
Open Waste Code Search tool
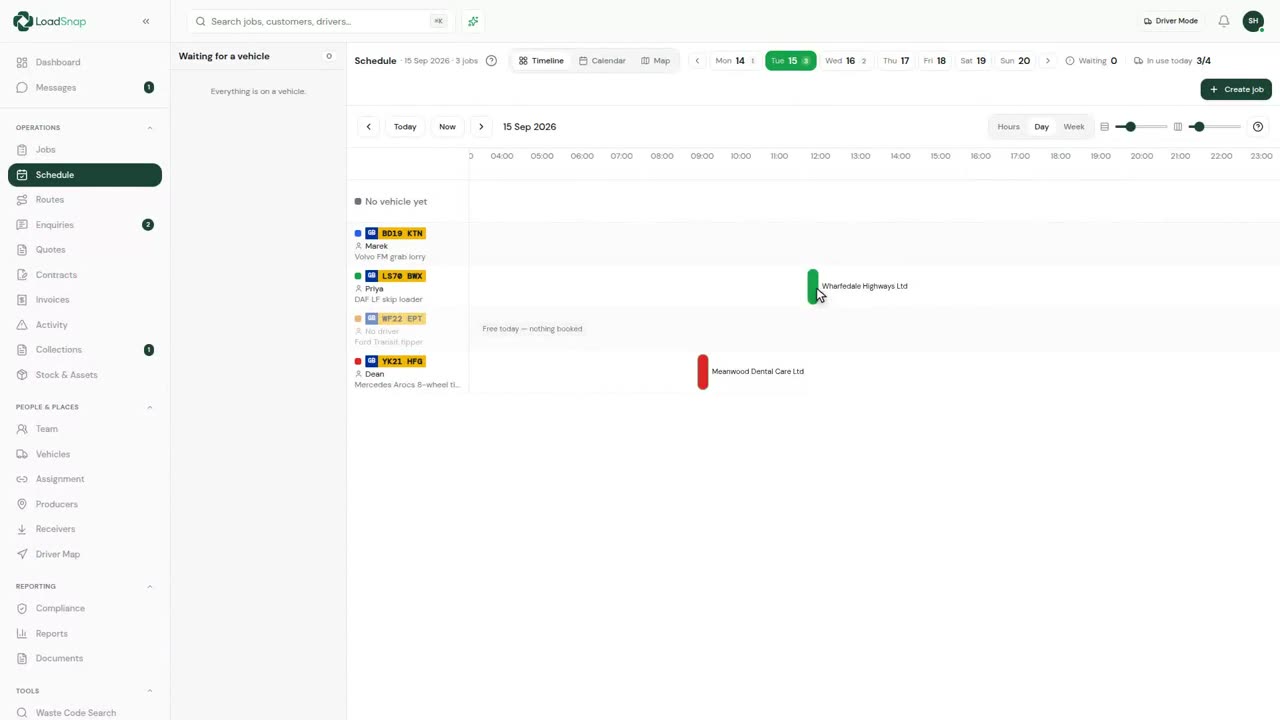tap(85, 713)
